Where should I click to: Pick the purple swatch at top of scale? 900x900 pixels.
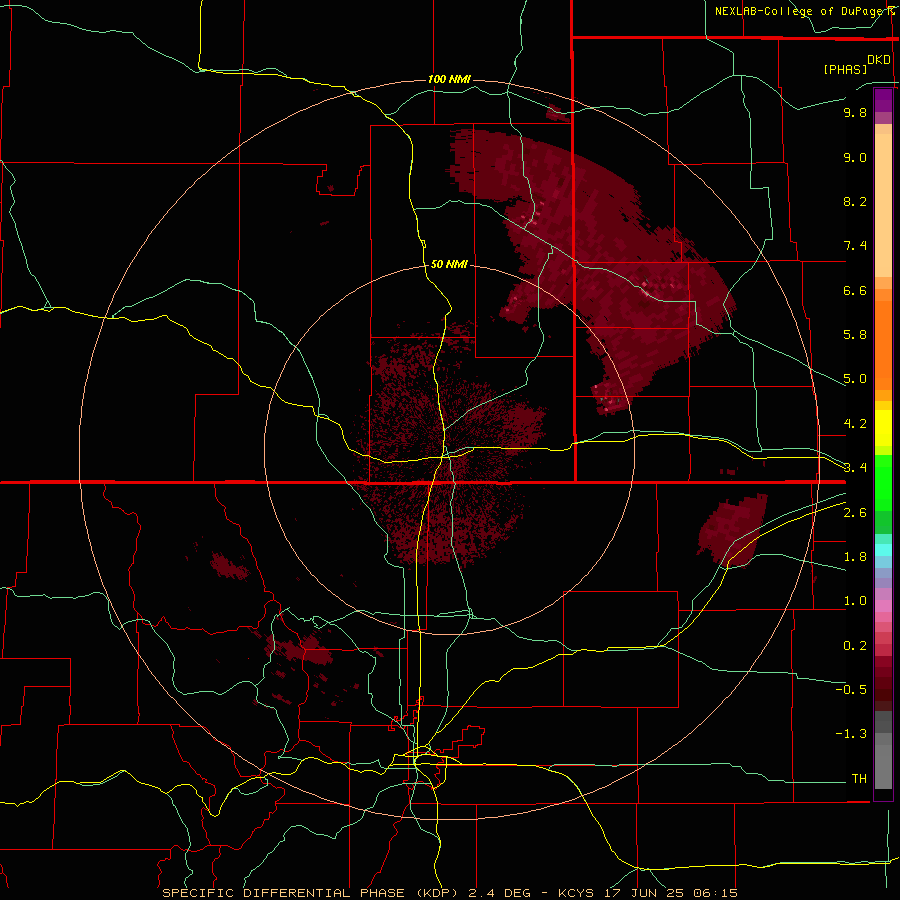883,100
